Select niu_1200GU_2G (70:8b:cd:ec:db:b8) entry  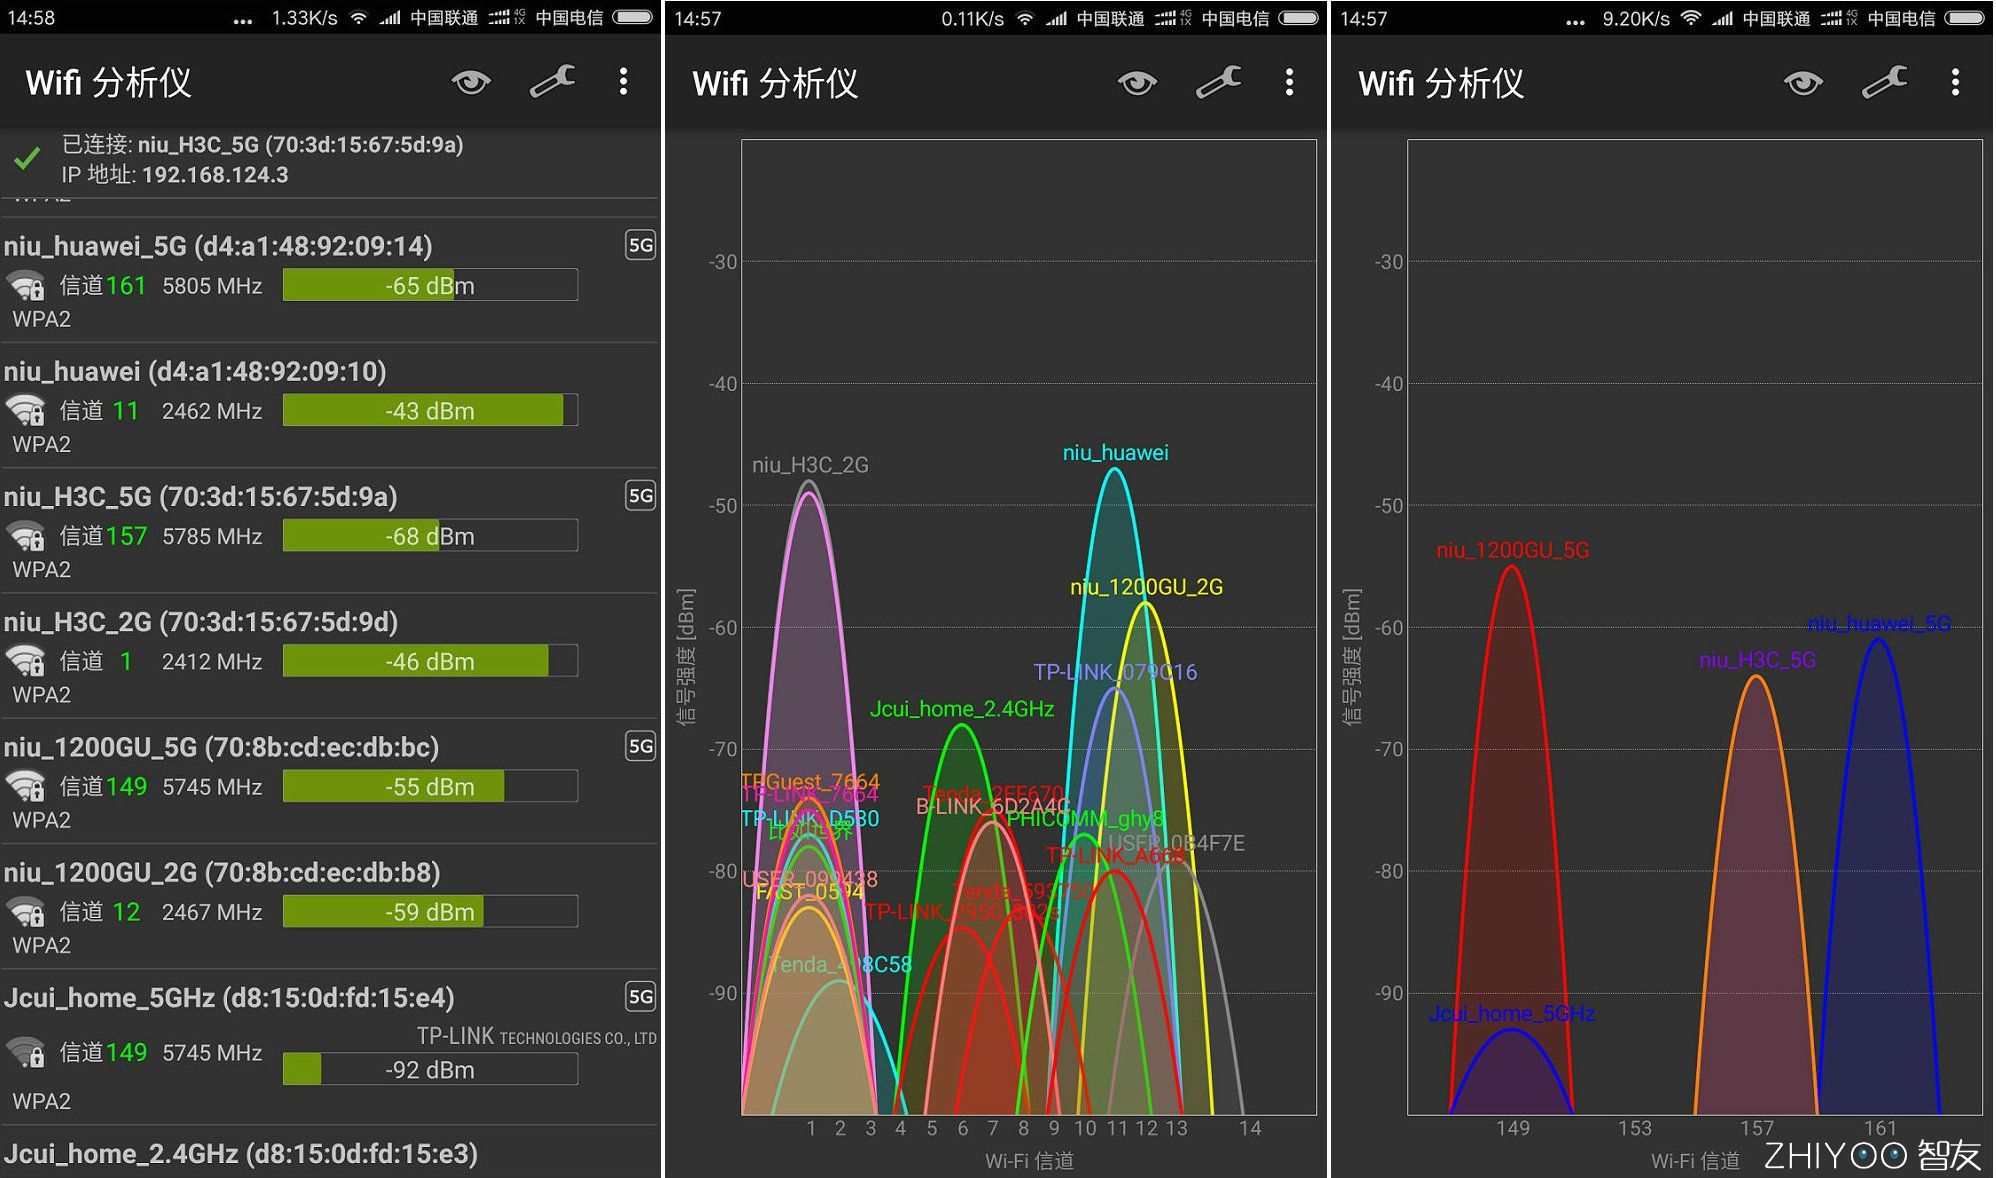click(x=330, y=906)
